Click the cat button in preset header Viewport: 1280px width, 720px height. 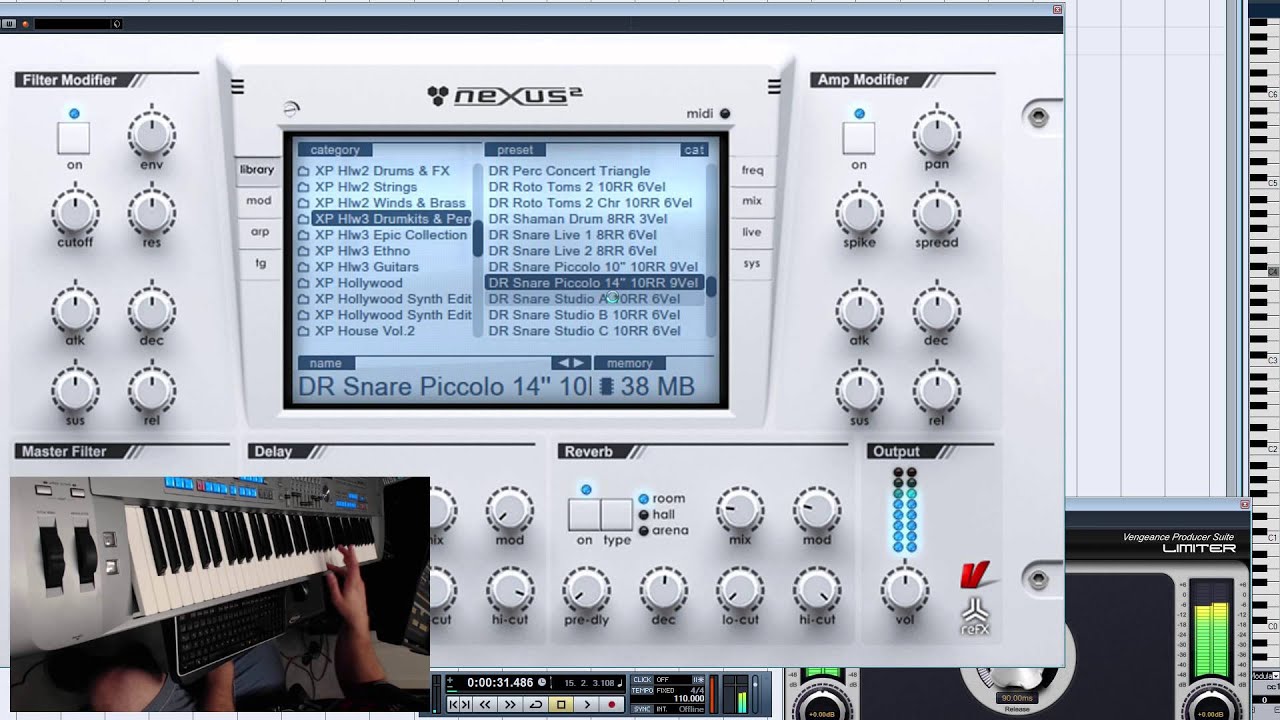tap(694, 150)
